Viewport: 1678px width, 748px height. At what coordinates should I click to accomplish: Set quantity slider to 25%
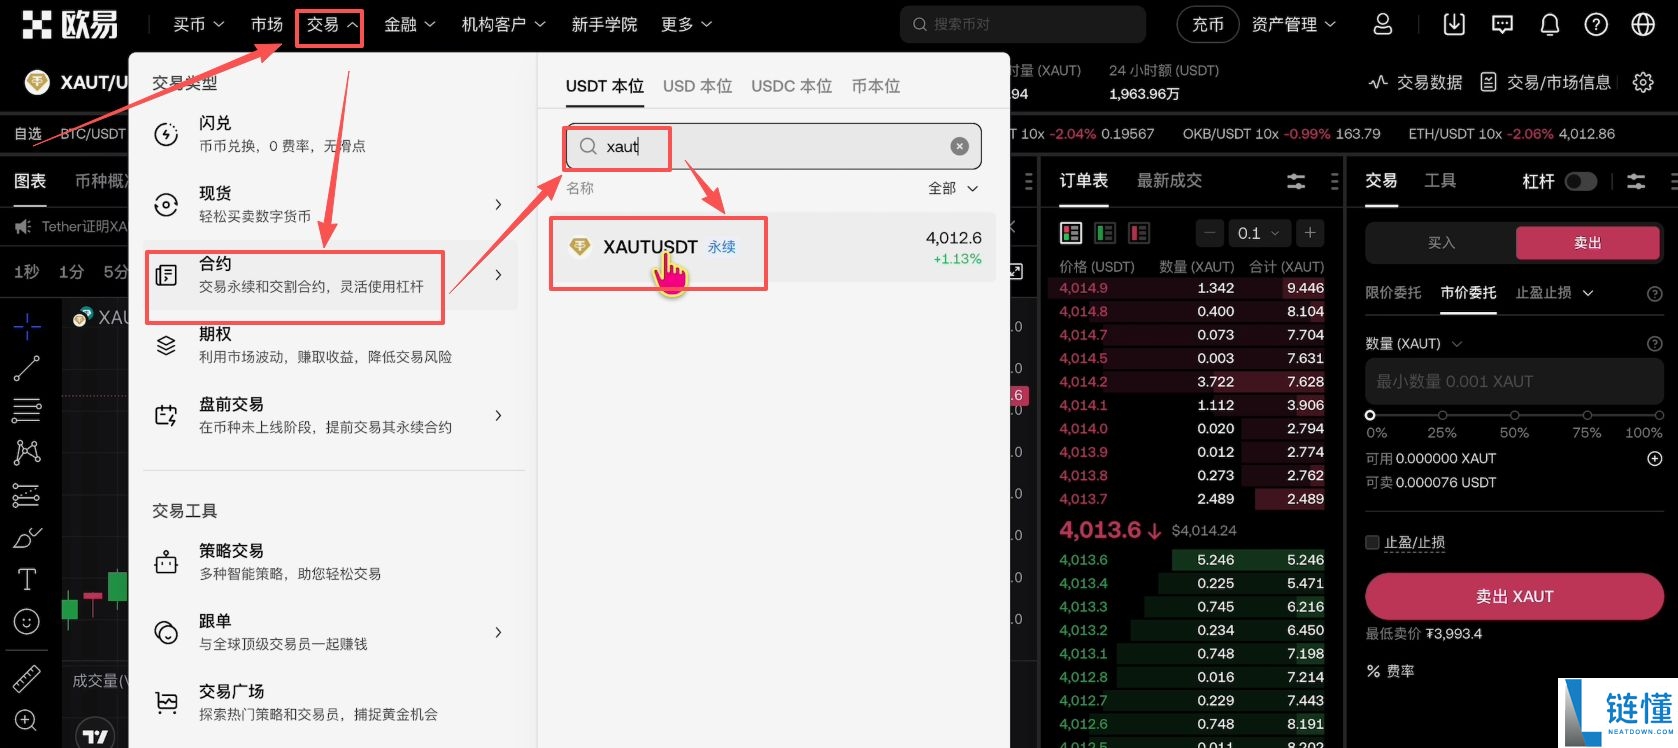click(1442, 415)
